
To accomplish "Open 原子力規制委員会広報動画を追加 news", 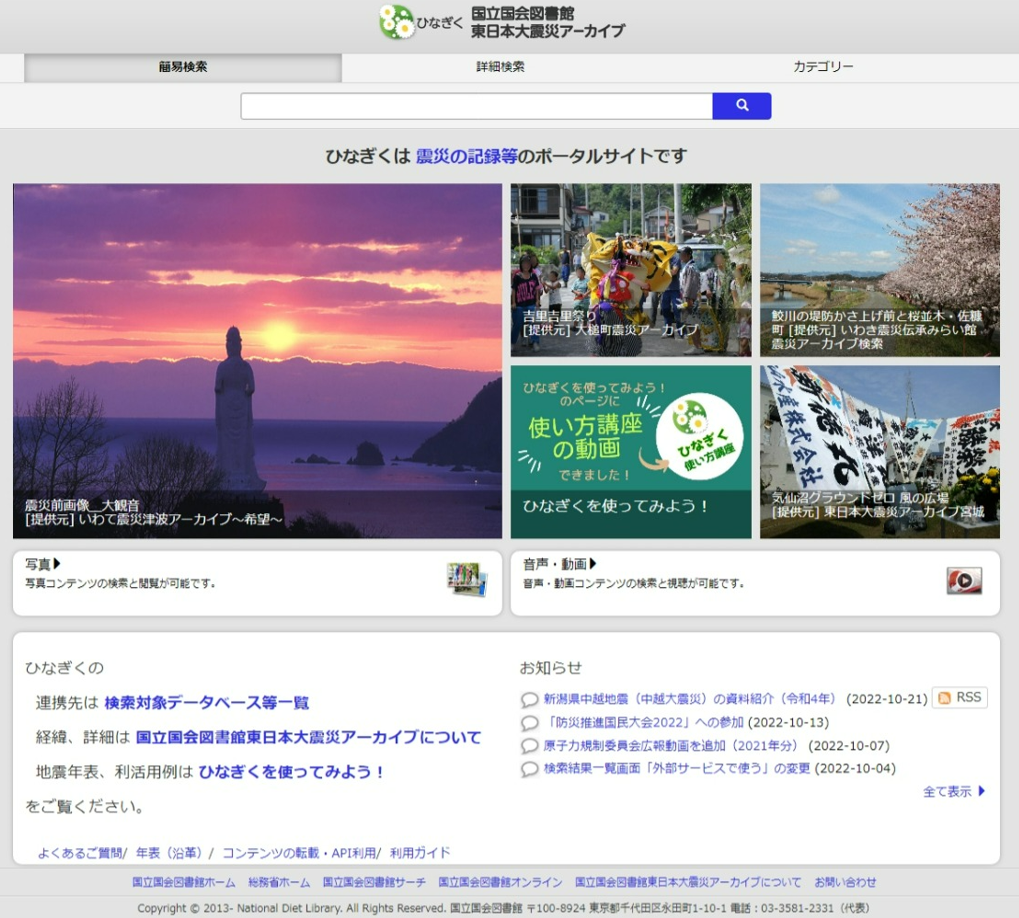I will (x=671, y=746).
